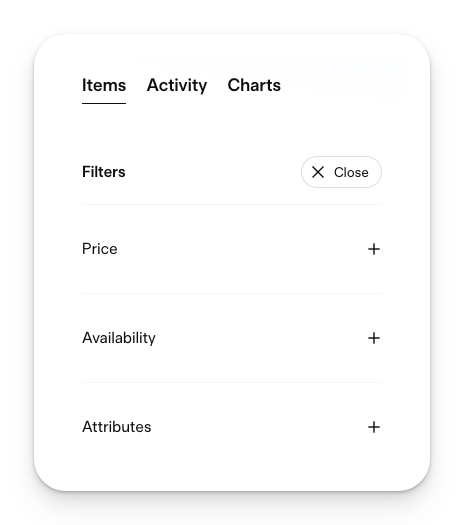Click the plus icon beside Availability
Viewport: 464px width, 525px height.
374,338
